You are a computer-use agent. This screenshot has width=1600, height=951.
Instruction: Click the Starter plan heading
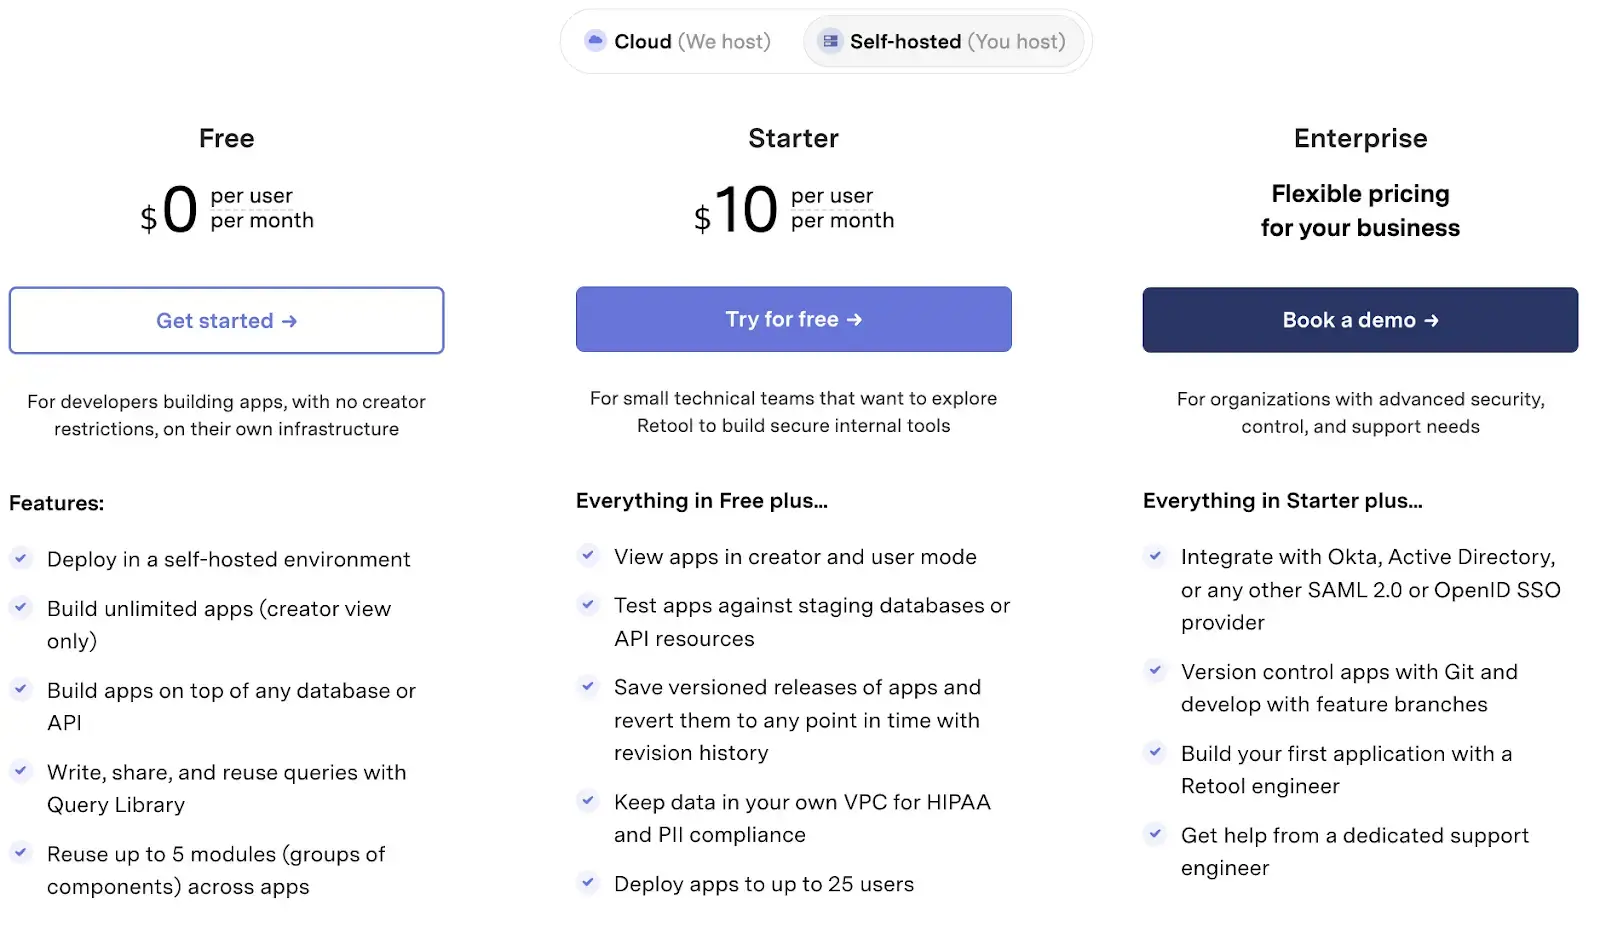point(793,138)
